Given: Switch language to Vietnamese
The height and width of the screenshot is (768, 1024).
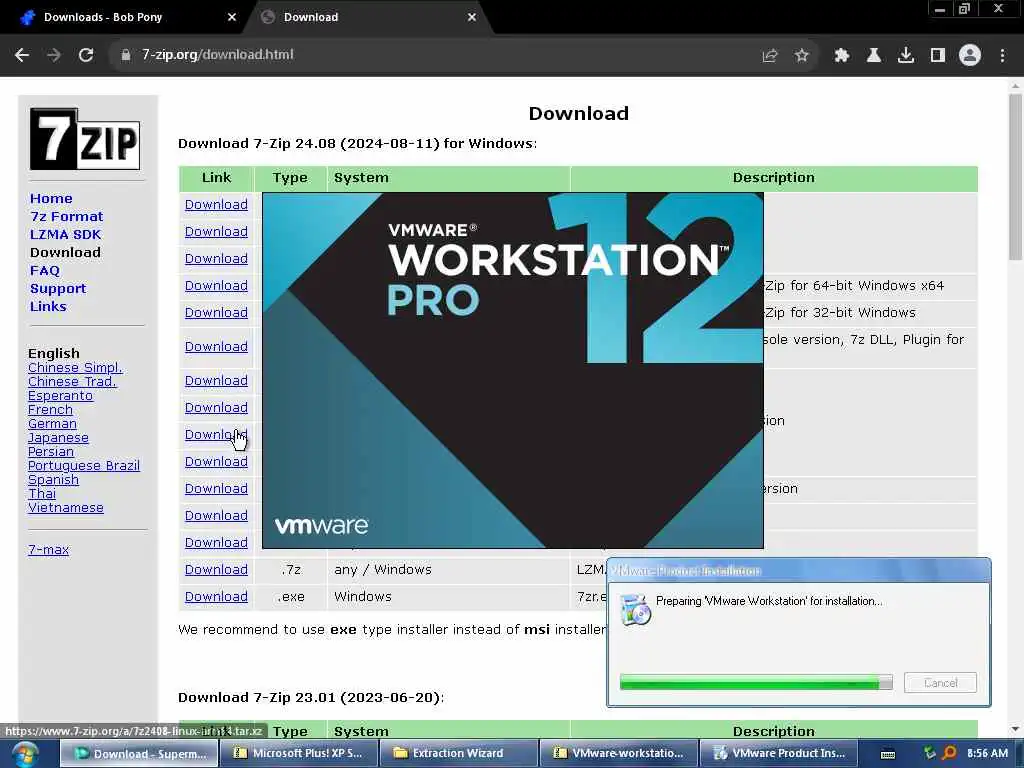Looking at the screenshot, I should [x=65, y=507].
